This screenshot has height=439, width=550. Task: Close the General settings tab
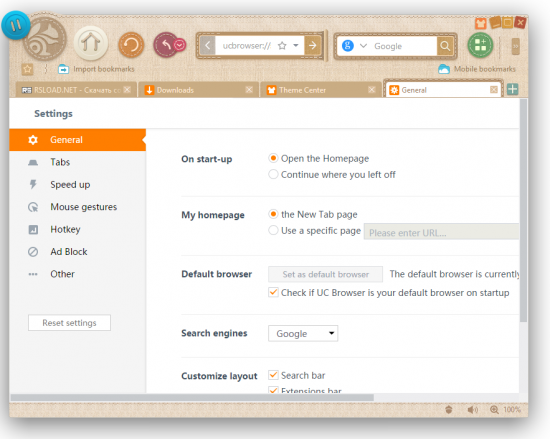pyautogui.click(x=494, y=90)
